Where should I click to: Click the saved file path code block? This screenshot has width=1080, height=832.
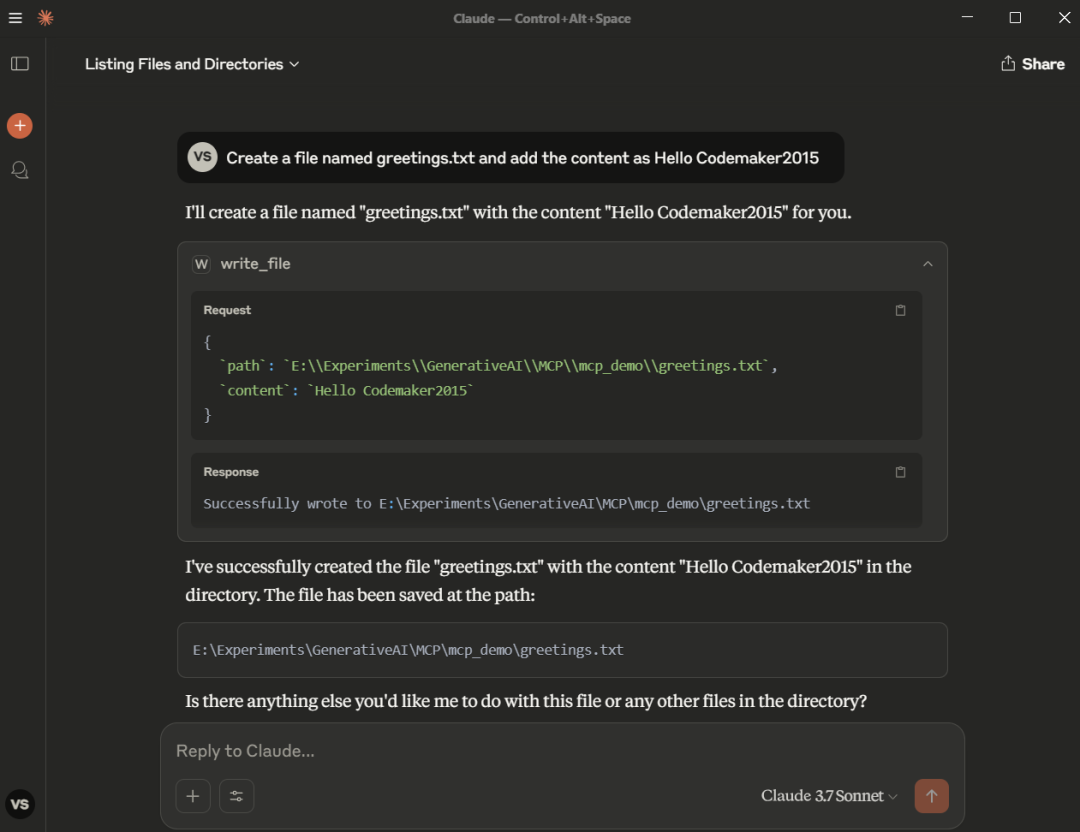(x=562, y=650)
